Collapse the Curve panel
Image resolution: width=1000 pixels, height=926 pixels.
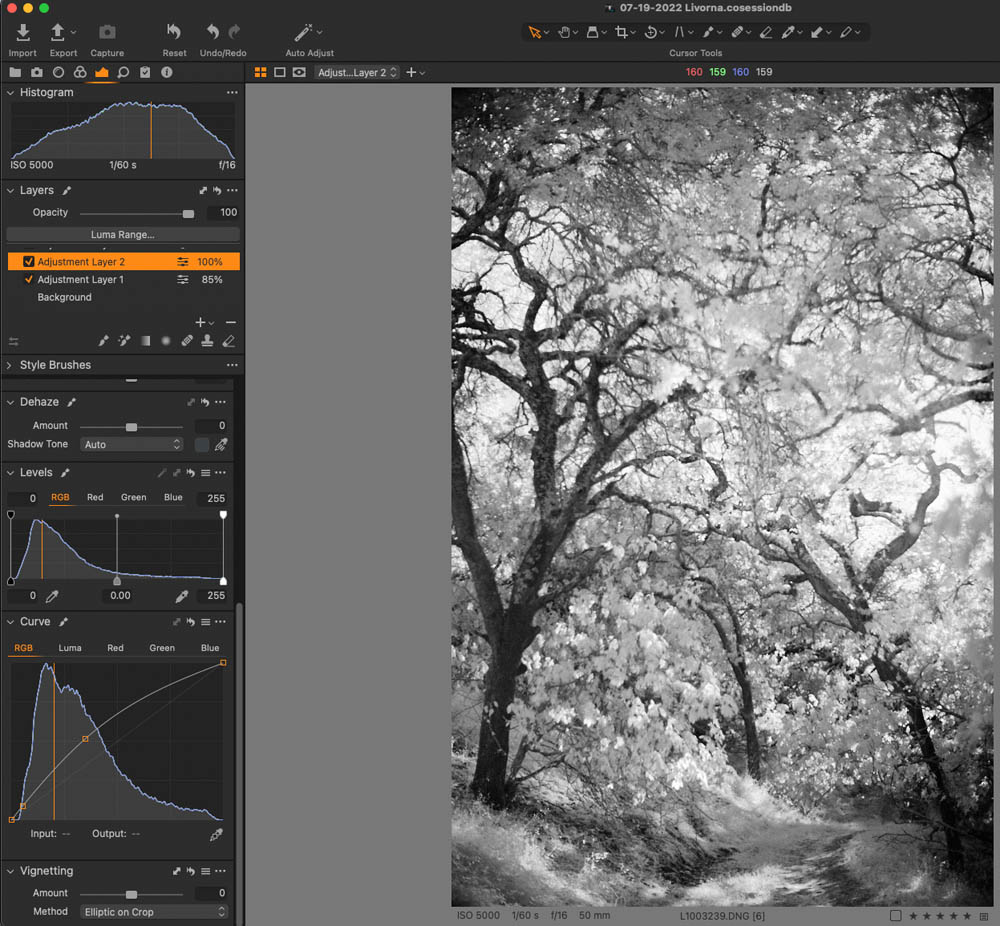point(10,622)
